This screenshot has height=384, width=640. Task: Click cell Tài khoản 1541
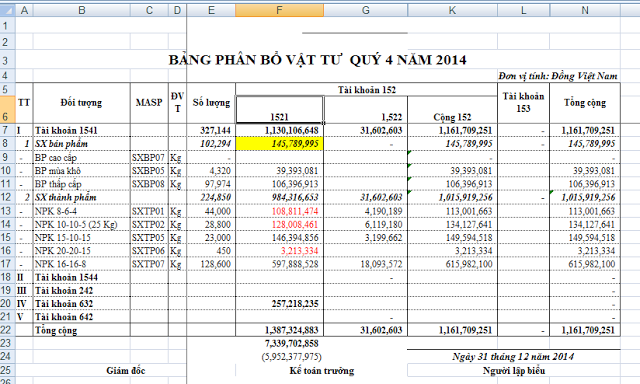click(x=82, y=130)
